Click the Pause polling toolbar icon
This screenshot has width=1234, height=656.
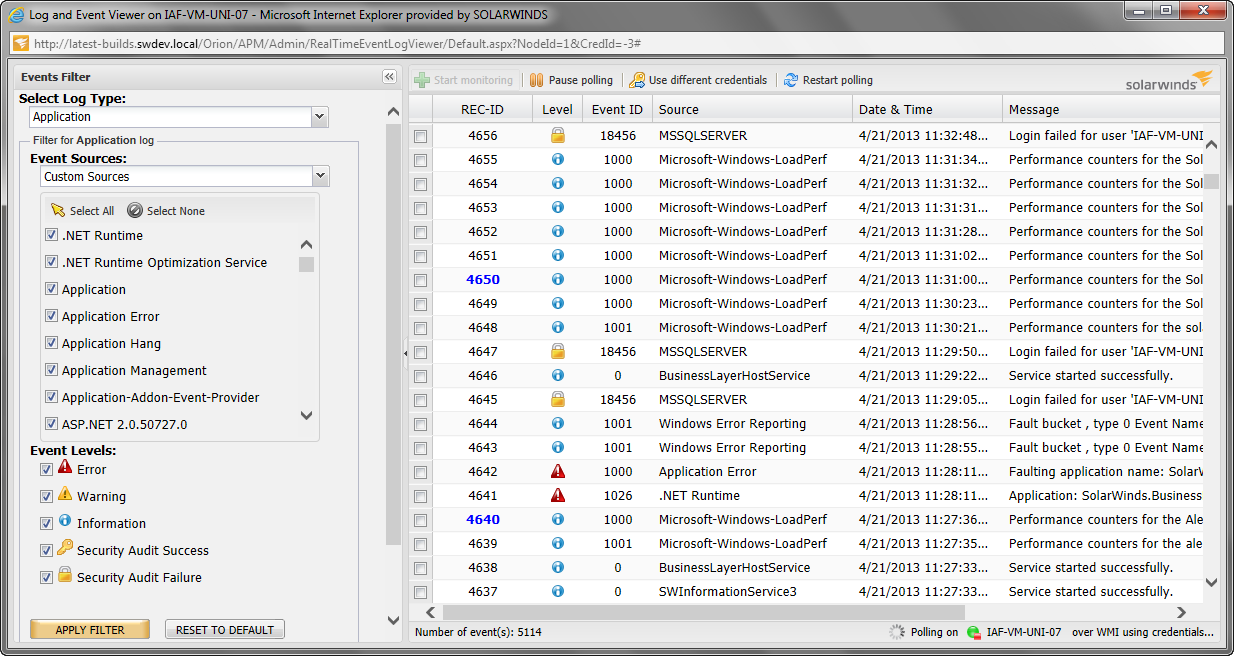click(536, 80)
